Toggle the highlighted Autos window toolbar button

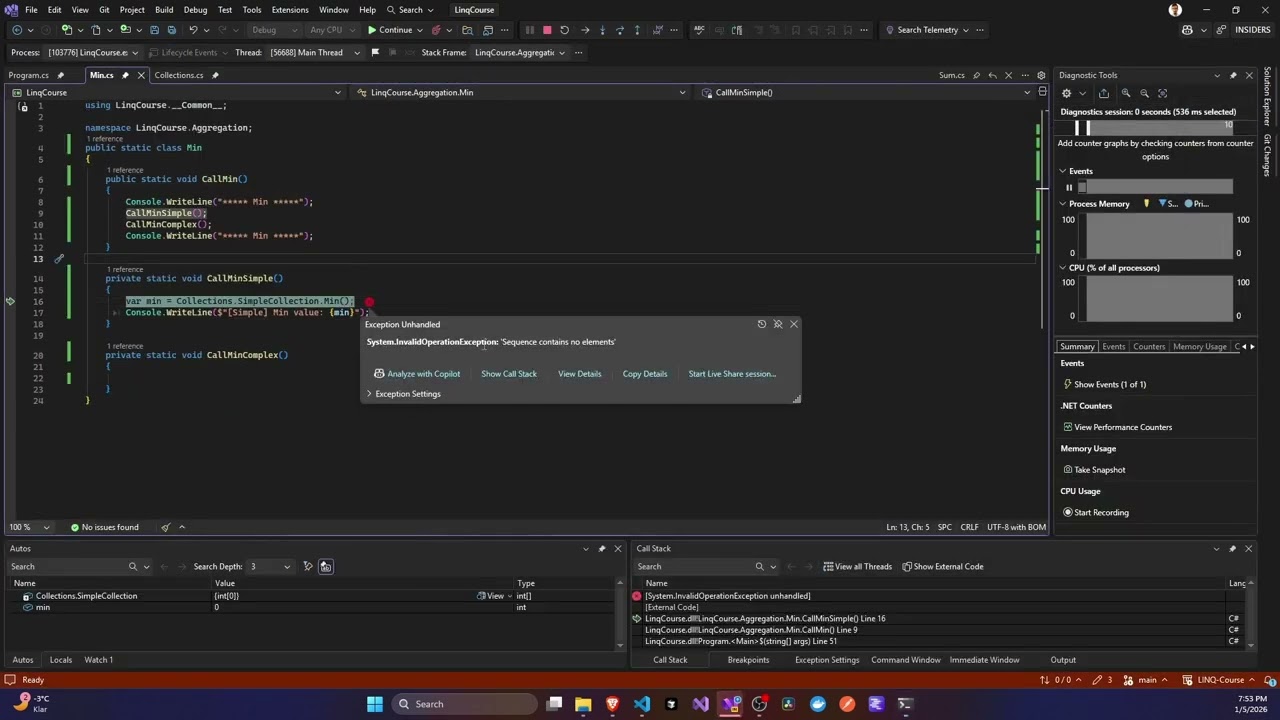click(325, 566)
